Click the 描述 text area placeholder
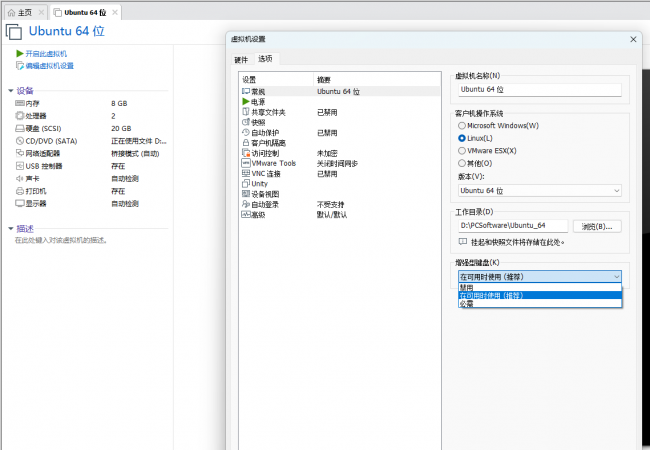 pos(61,240)
